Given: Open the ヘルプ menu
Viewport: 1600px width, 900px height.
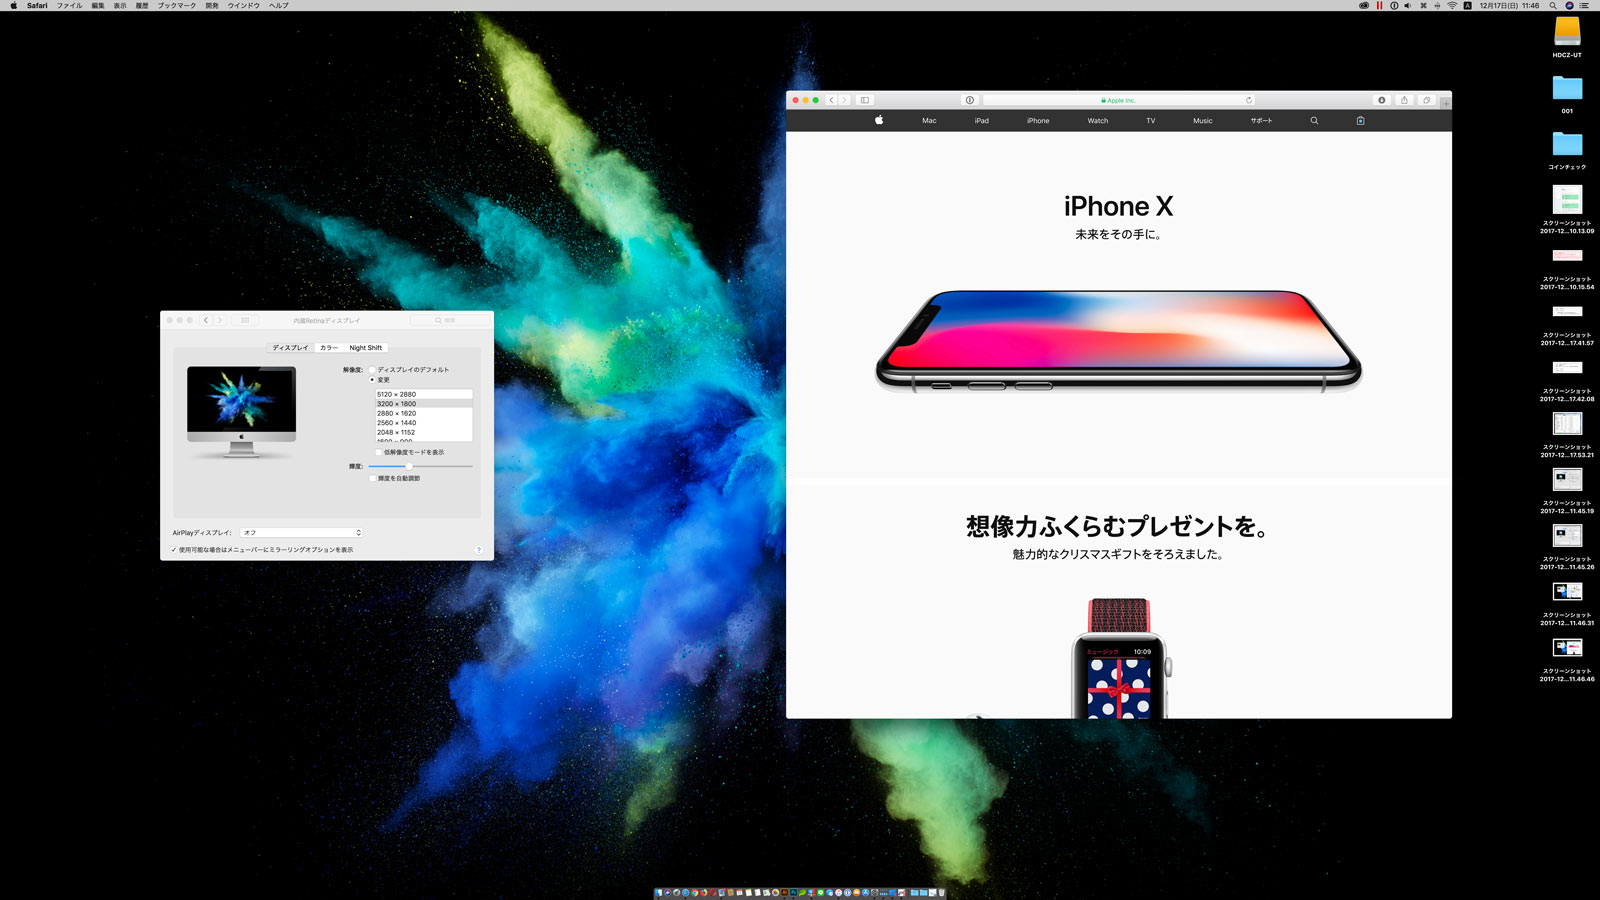Looking at the screenshot, I should pyautogui.click(x=279, y=5).
